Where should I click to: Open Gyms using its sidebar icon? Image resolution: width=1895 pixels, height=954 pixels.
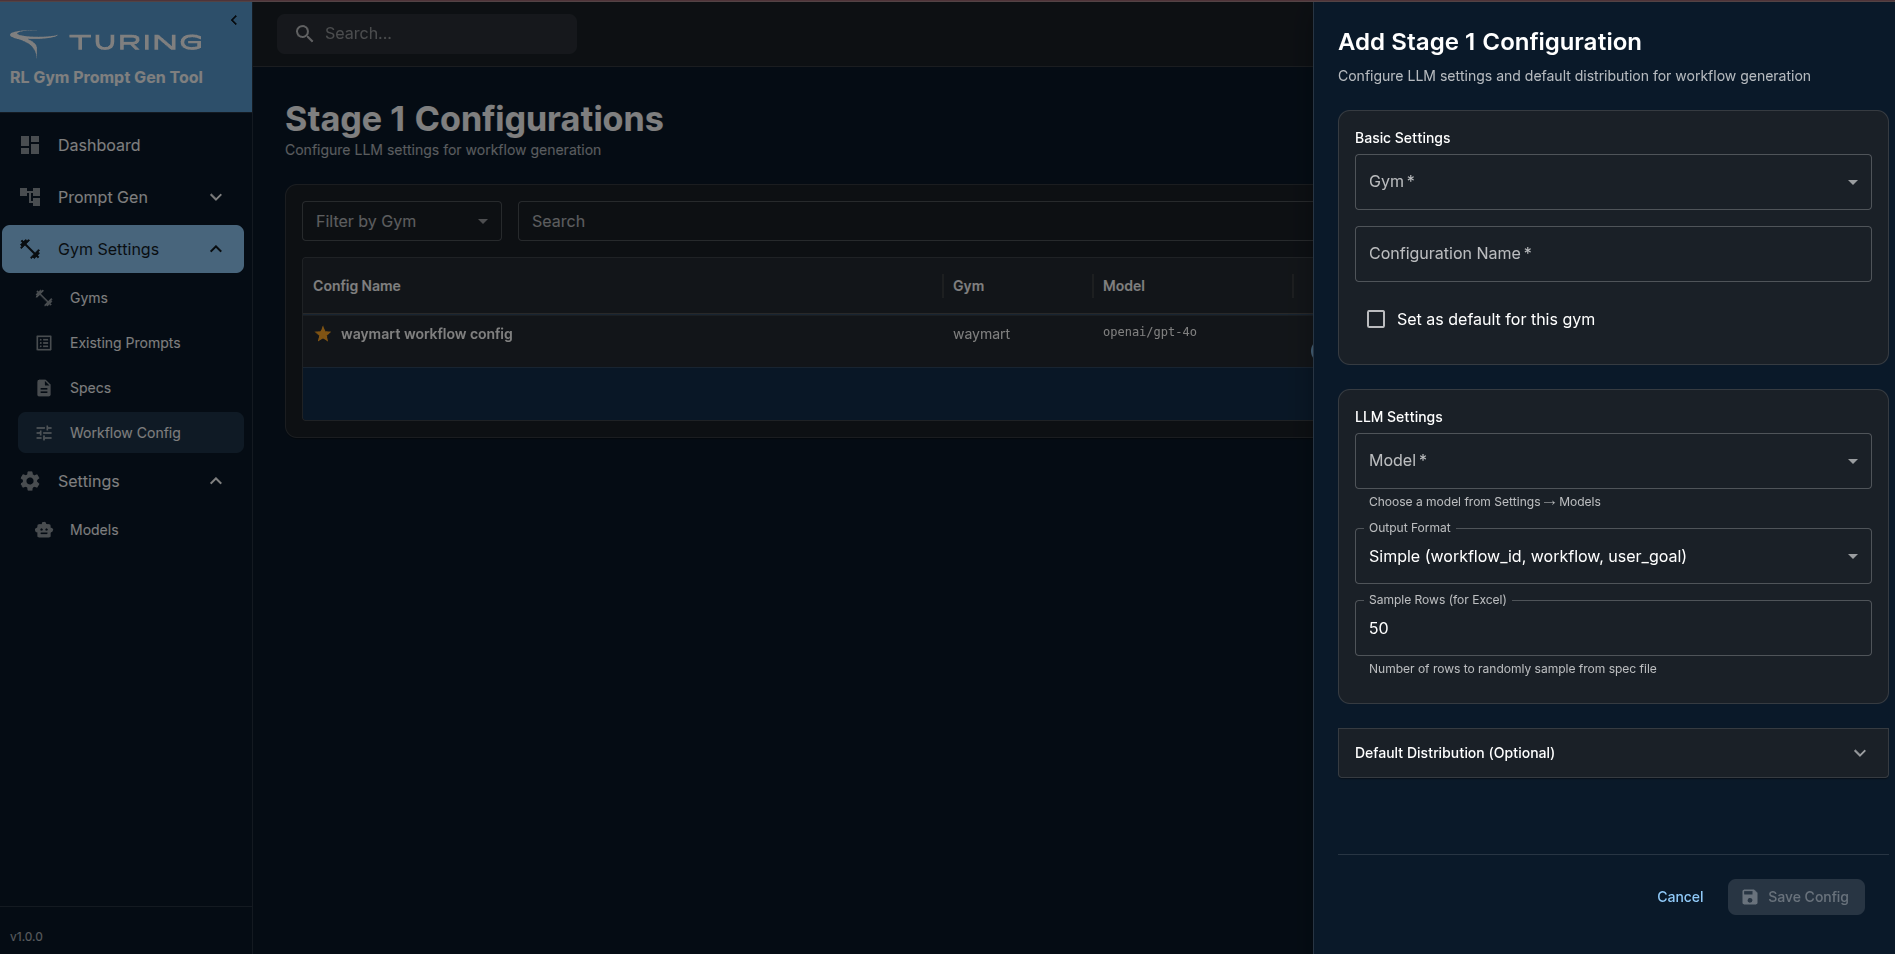(x=43, y=297)
